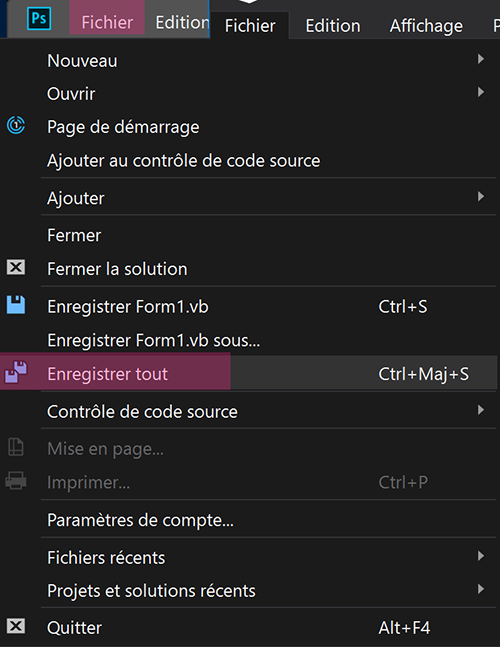Open the highlighted pink Fichier menu
The image size is (500, 647).
tap(107, 19)
